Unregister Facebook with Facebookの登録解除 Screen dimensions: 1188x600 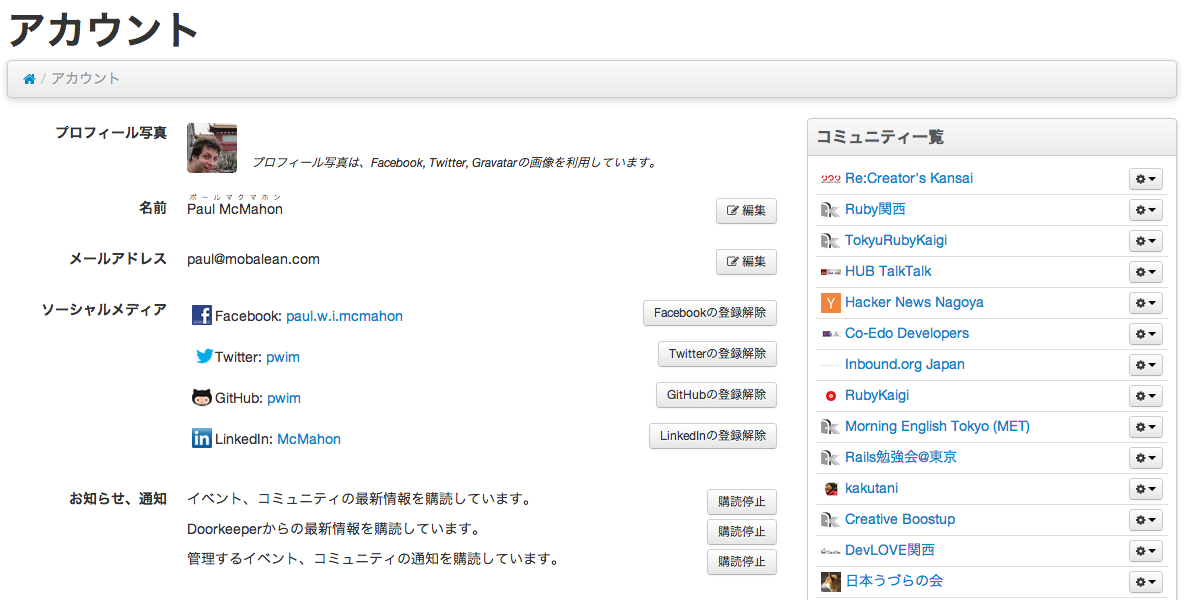point(710,313)
